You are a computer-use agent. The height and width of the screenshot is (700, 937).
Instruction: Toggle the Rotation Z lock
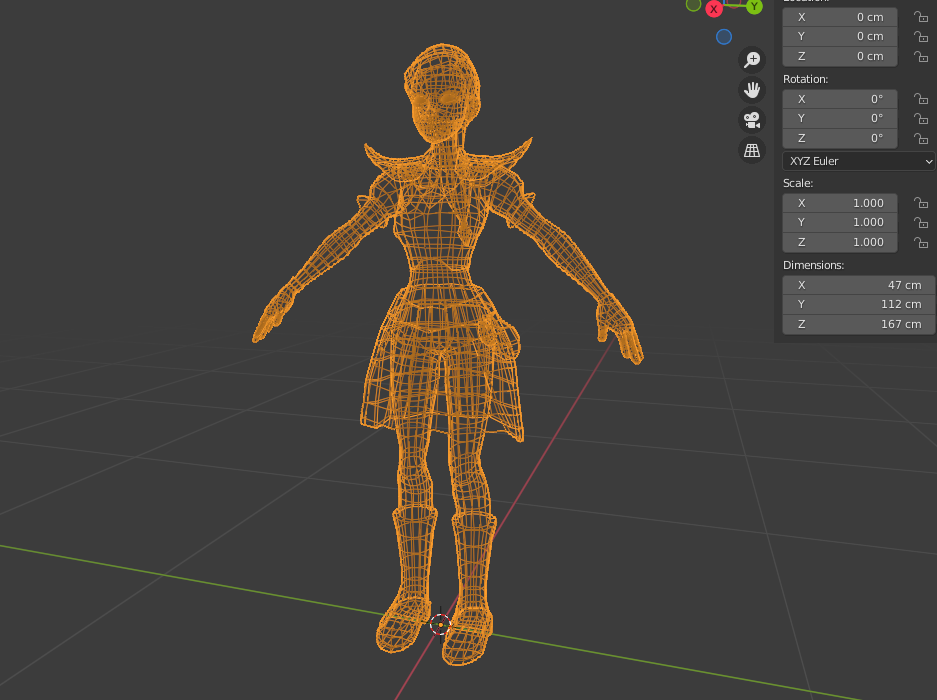(x=921, y=139)
